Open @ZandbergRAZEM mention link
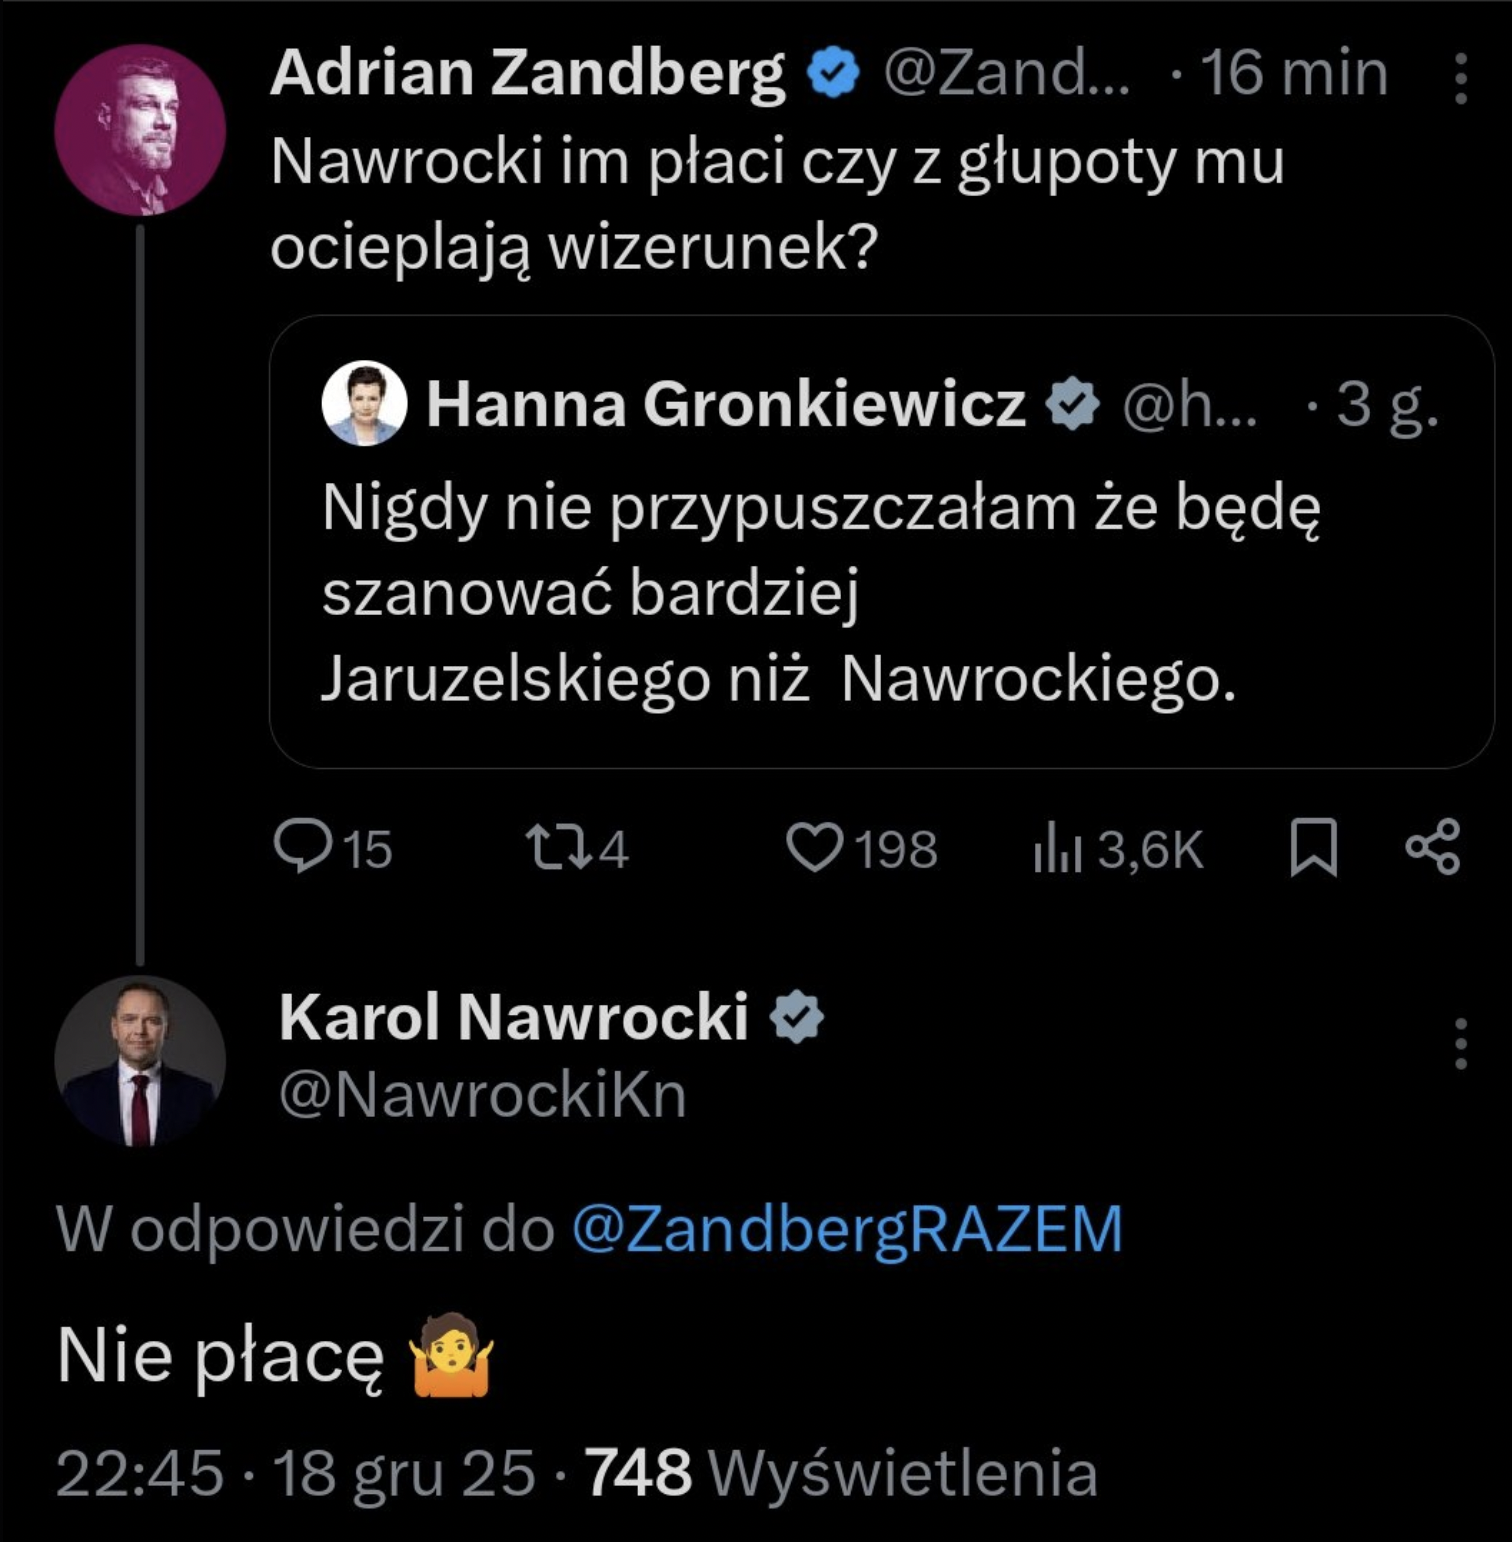The width and height of the screenshot is (1512, 1542). point(847,1229)
